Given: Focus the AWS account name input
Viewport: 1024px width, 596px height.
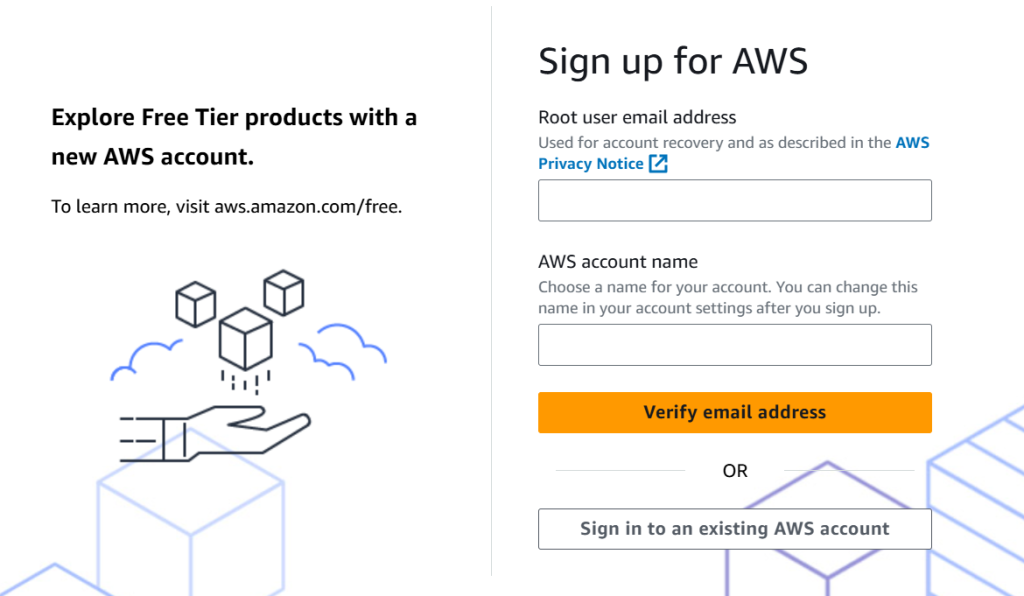Looking at the screenshot, I should pyautogui.click(x=734, y=344).
